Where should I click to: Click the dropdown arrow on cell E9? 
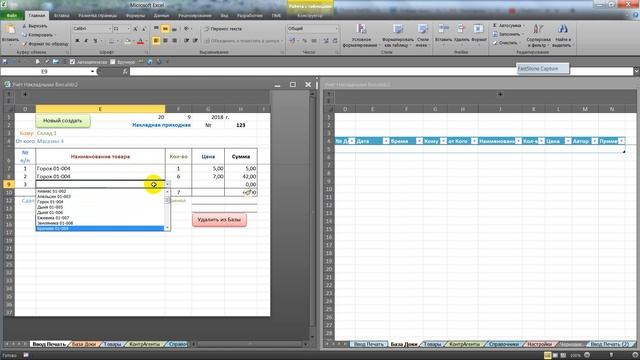pos(167,184)
